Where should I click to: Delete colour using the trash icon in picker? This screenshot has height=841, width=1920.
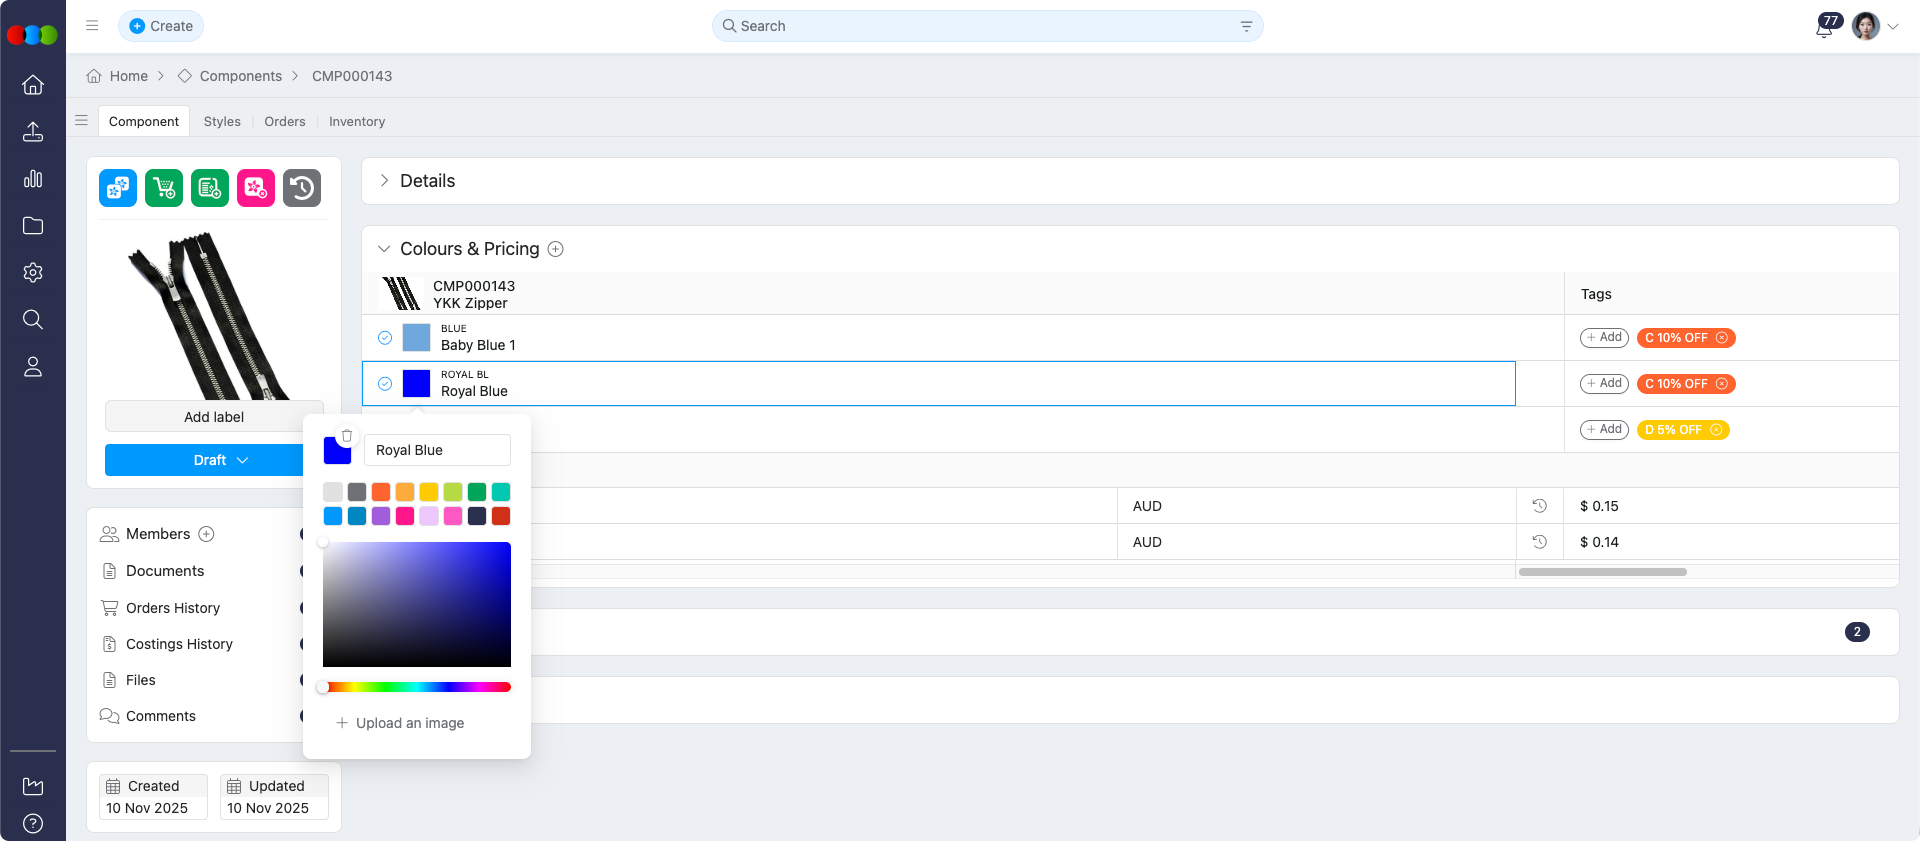click(347, 436)
